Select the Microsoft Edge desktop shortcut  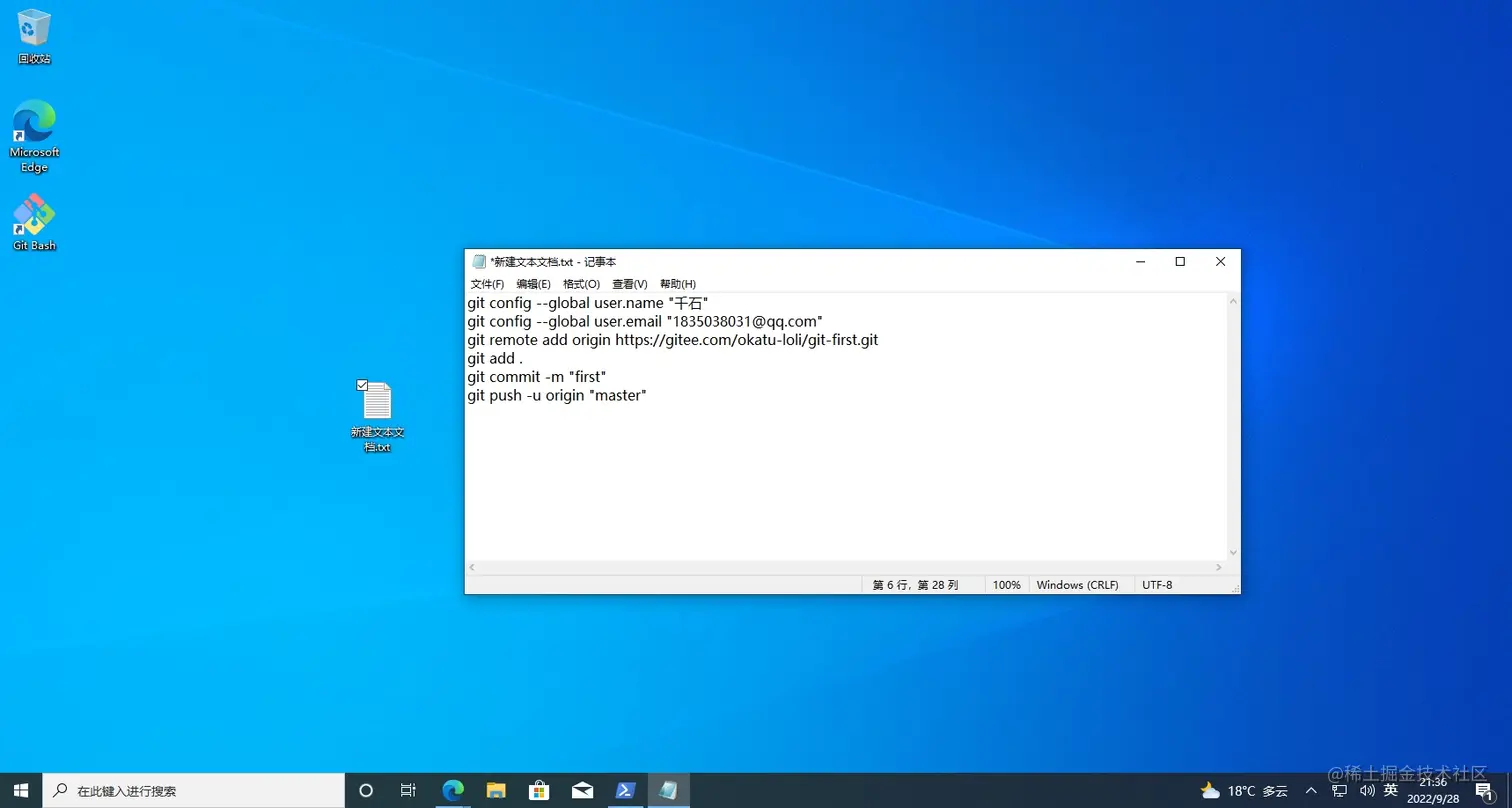click(34, 136)
